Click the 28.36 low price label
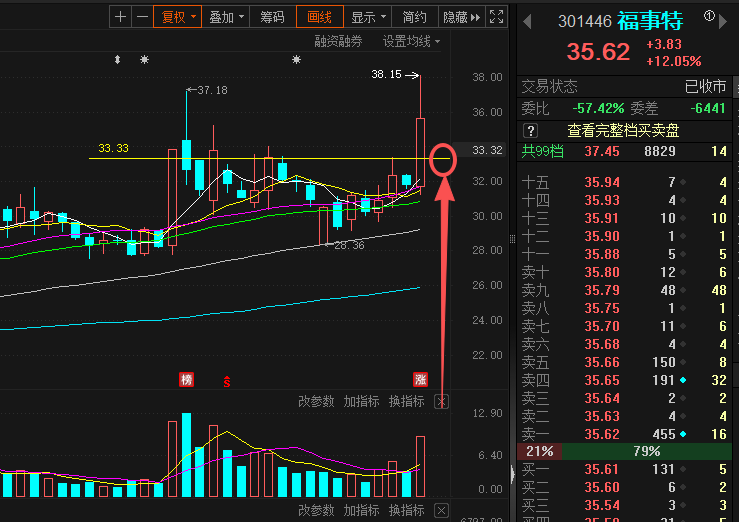The width and height of the screenshot is (739, 522). pyautogui.click(x=349, y=245)
